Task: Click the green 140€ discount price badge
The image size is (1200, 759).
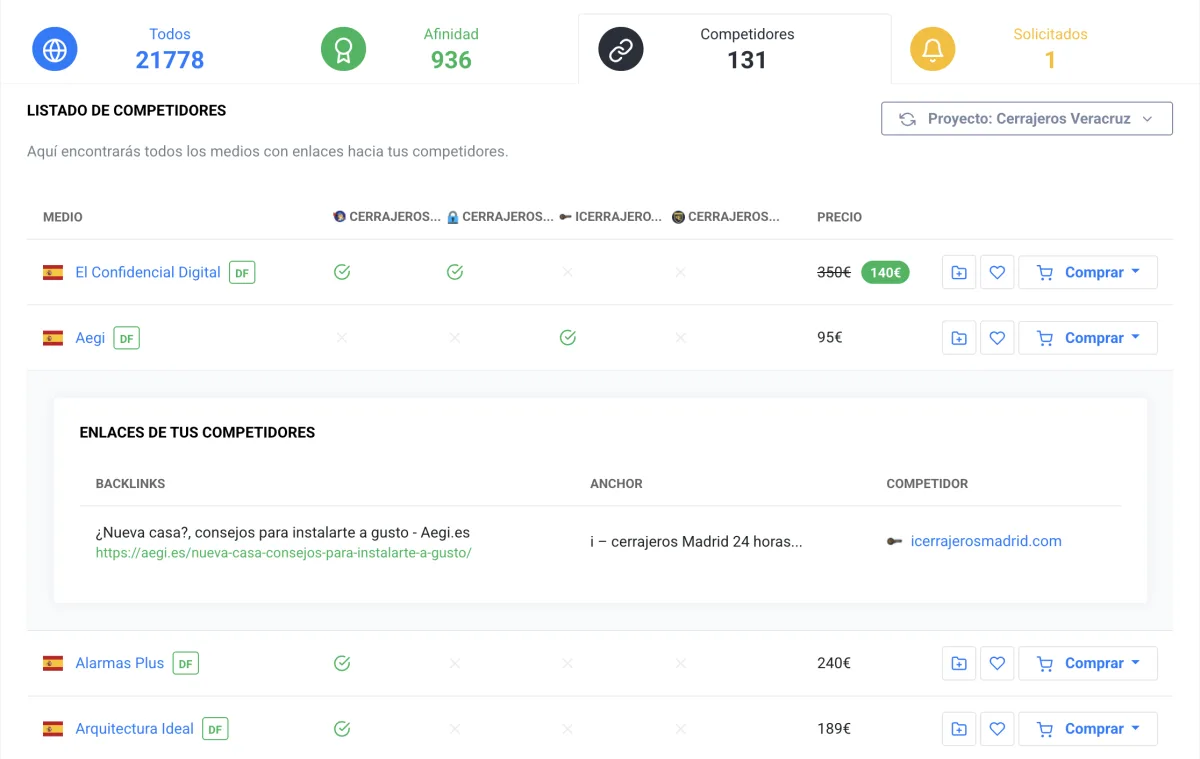Action: coord(885,272)
